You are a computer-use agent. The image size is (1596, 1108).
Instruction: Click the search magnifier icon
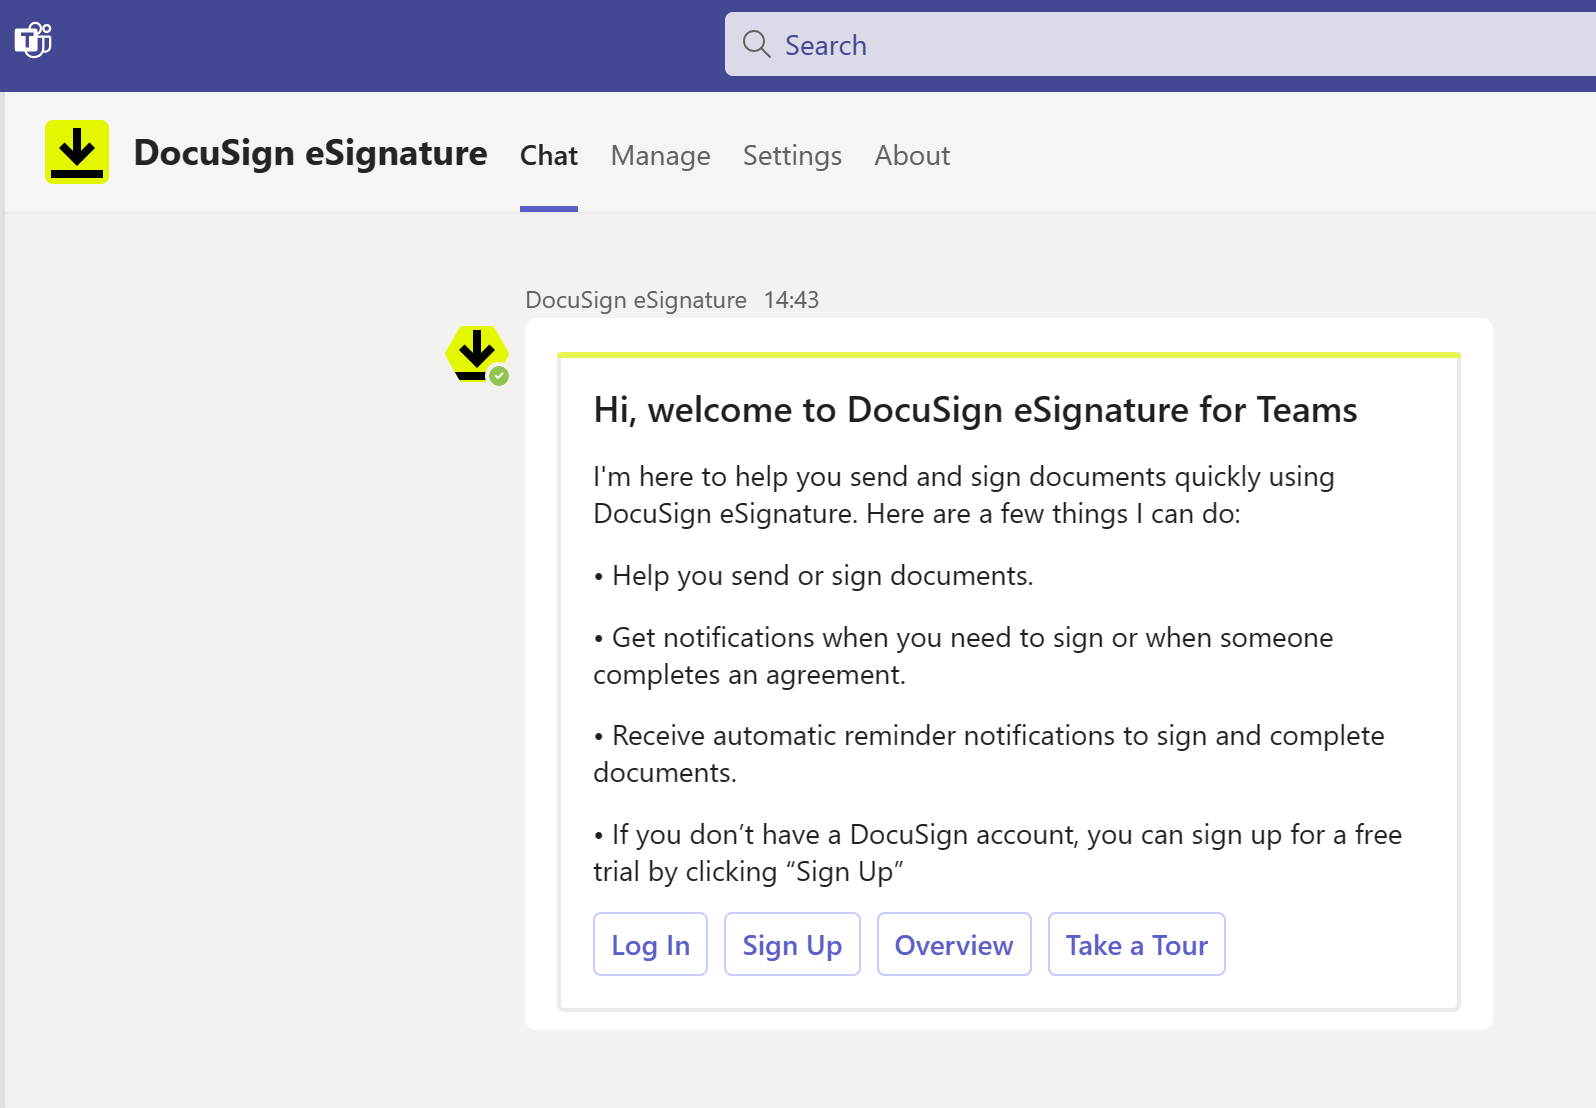click(x=756, y=44)
